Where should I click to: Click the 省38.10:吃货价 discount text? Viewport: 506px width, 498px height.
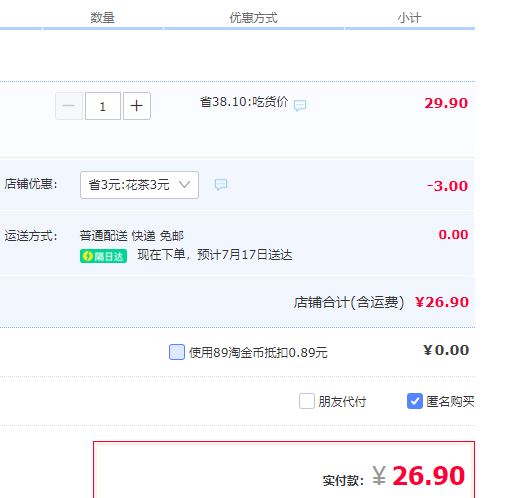coord(244,102)
